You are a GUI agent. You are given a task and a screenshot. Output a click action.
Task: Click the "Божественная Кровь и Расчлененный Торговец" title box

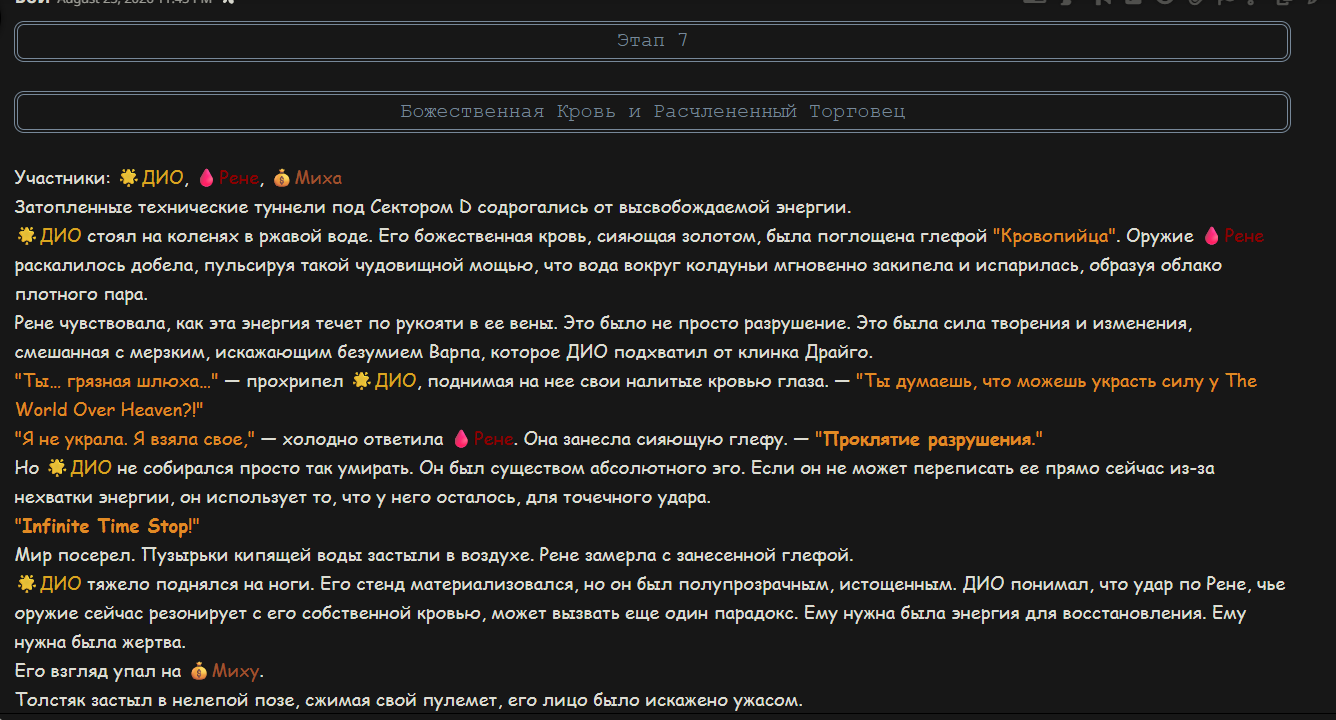pyautogui.click(x=652, y=112)
